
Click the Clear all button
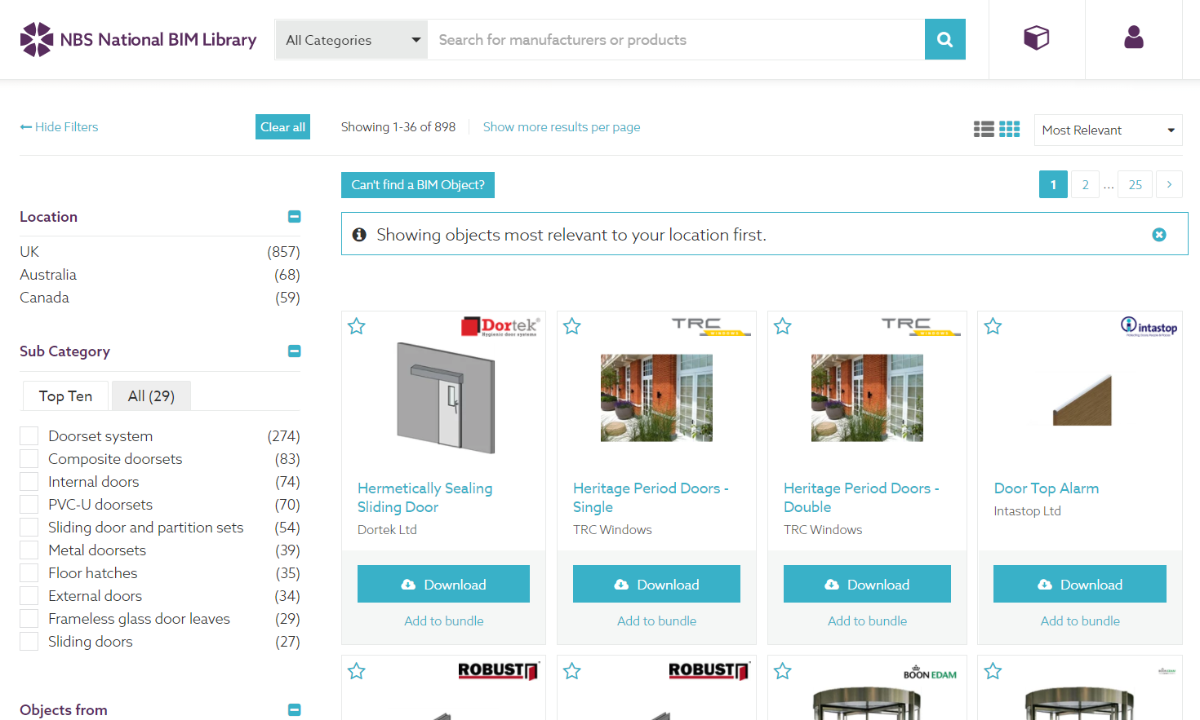[283, 127]
